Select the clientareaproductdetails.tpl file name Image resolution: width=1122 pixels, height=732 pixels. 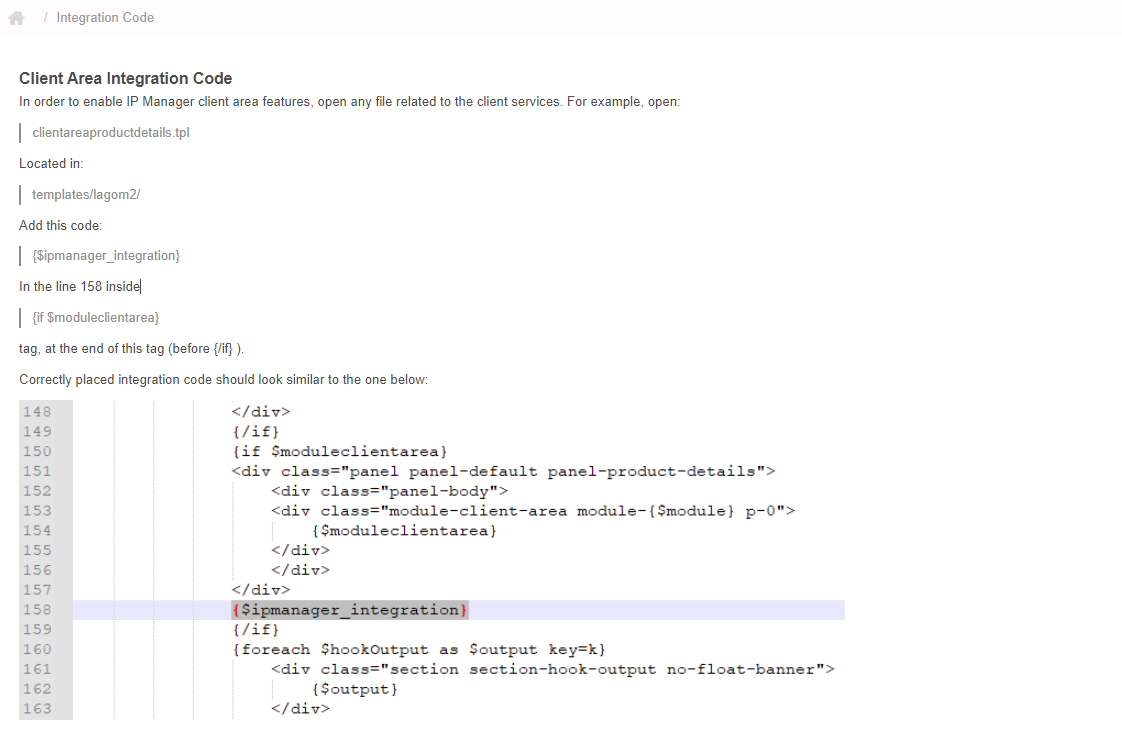coord(111,132)
